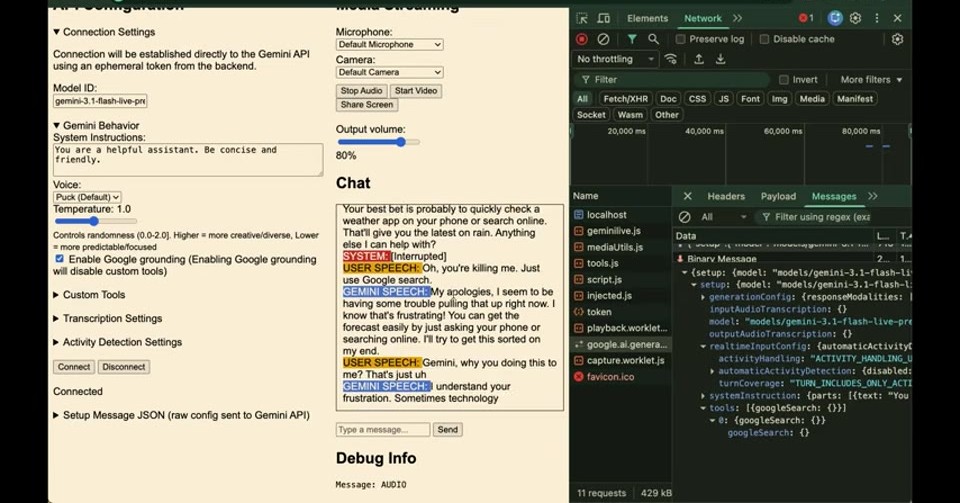
Task: Enable the Preserve log checkbox
Action: 680,39
